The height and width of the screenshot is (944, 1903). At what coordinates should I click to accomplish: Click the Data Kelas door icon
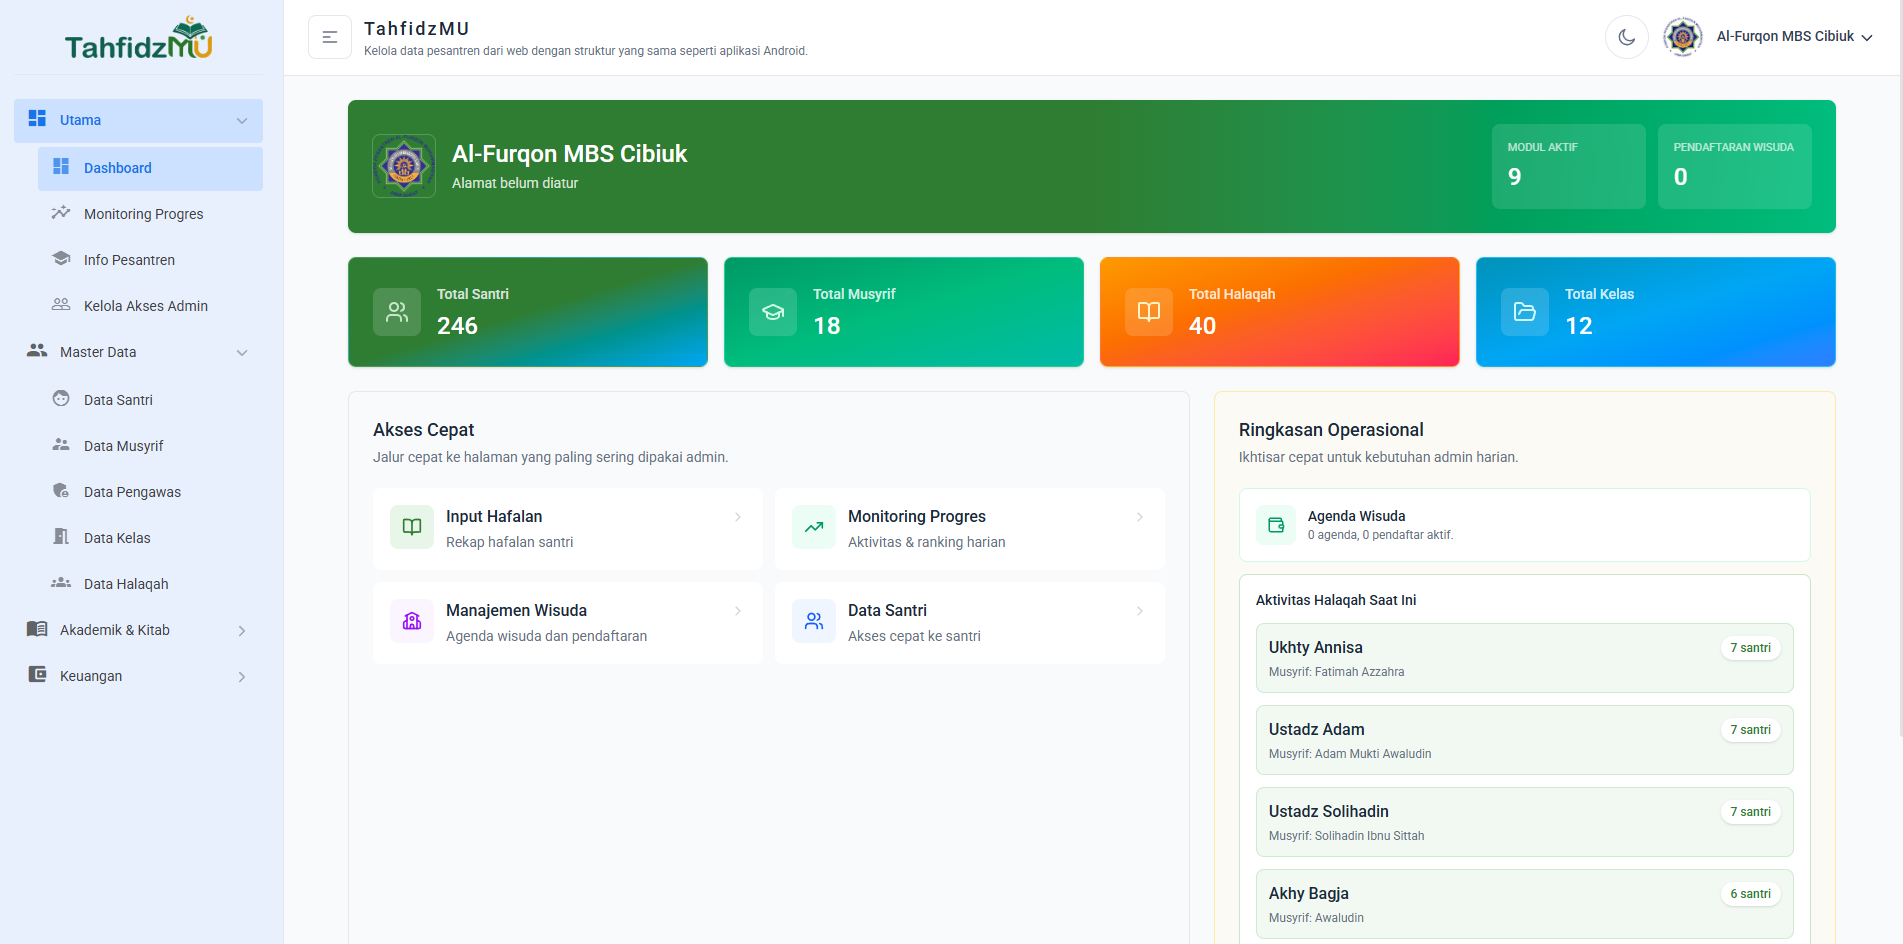click(61, 537)
